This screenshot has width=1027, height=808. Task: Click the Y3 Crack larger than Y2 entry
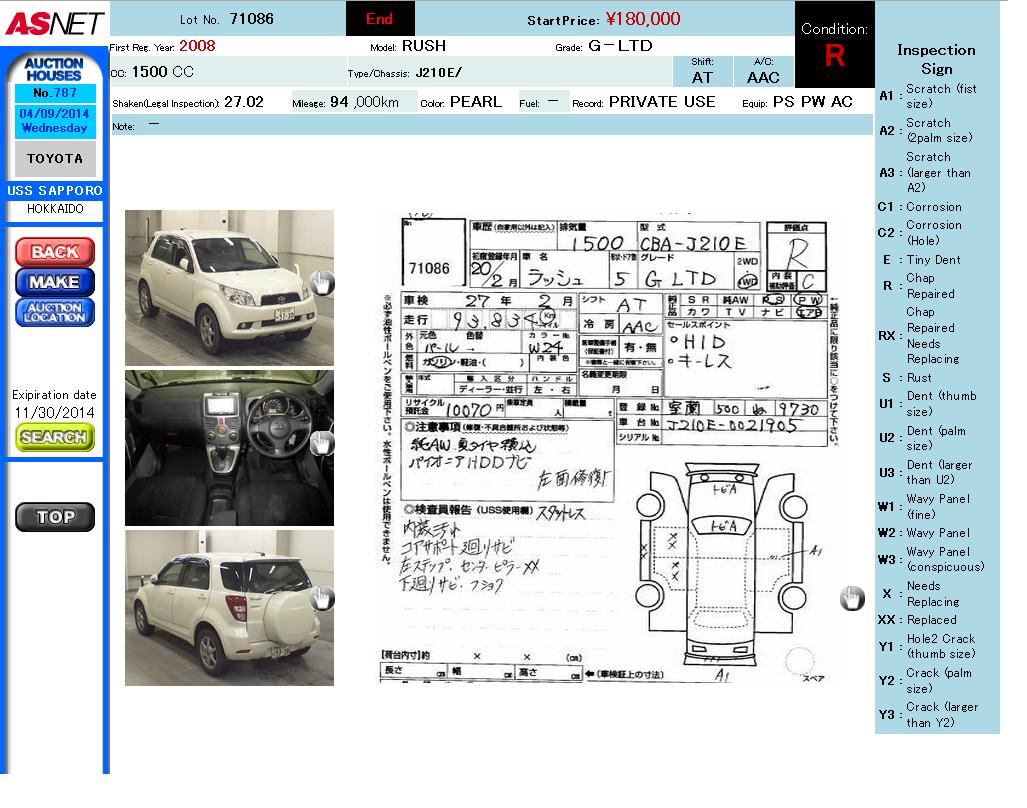[x=928, y=715]
